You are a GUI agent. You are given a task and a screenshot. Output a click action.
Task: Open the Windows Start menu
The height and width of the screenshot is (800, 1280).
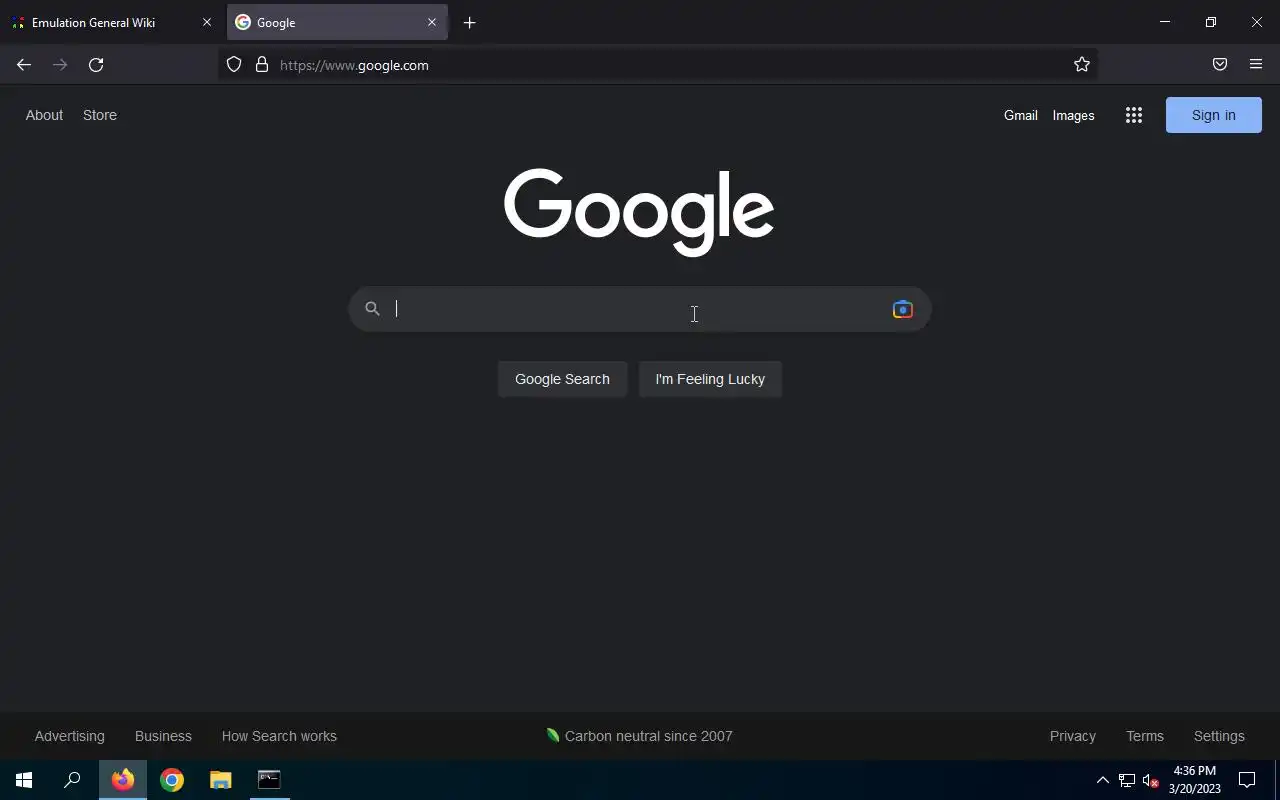pyautogui.click(x=24, y=780)
